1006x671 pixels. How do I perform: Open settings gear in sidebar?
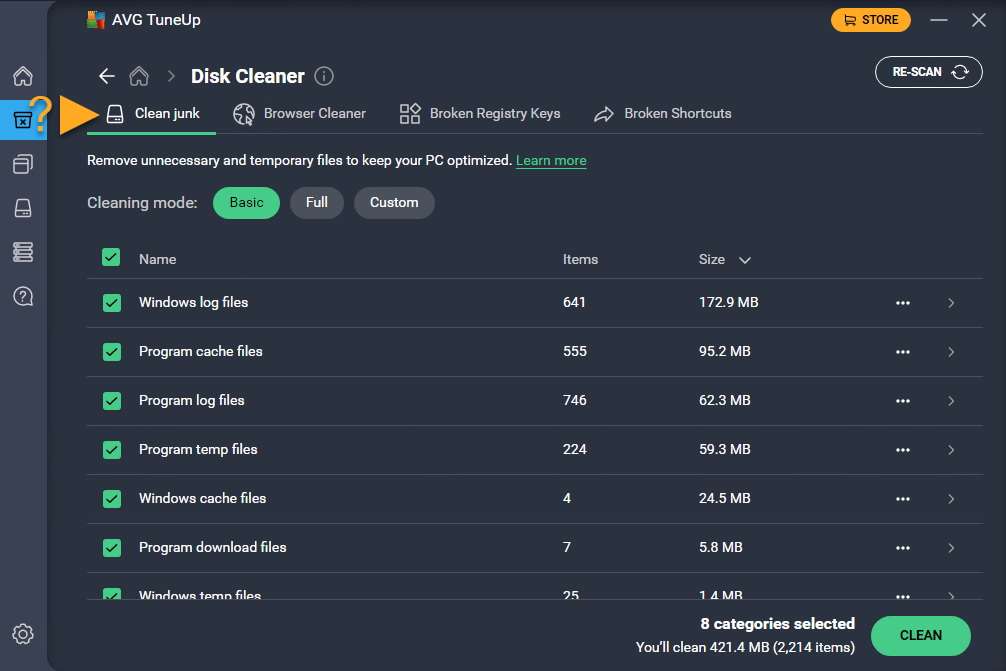23,634
